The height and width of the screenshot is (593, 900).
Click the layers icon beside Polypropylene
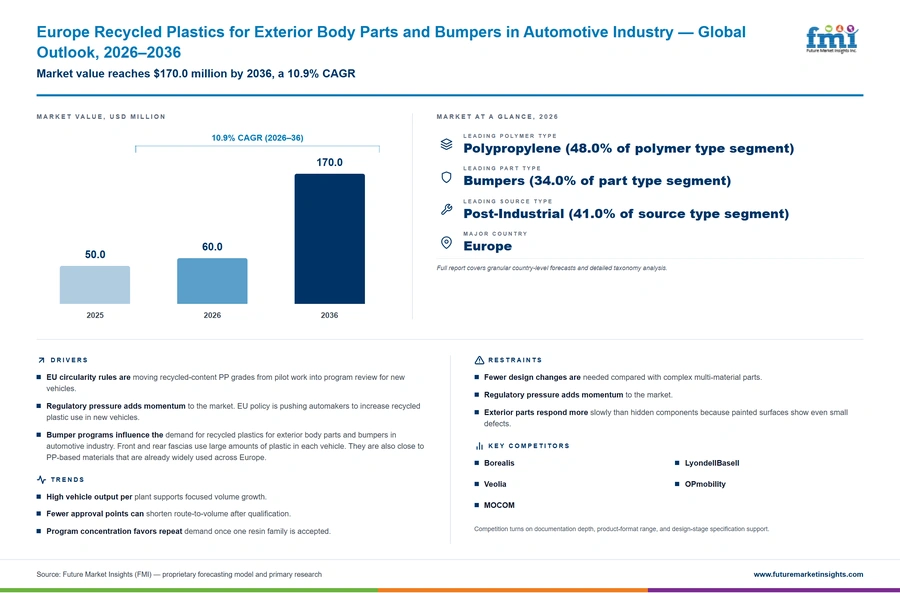coord(446,144)
